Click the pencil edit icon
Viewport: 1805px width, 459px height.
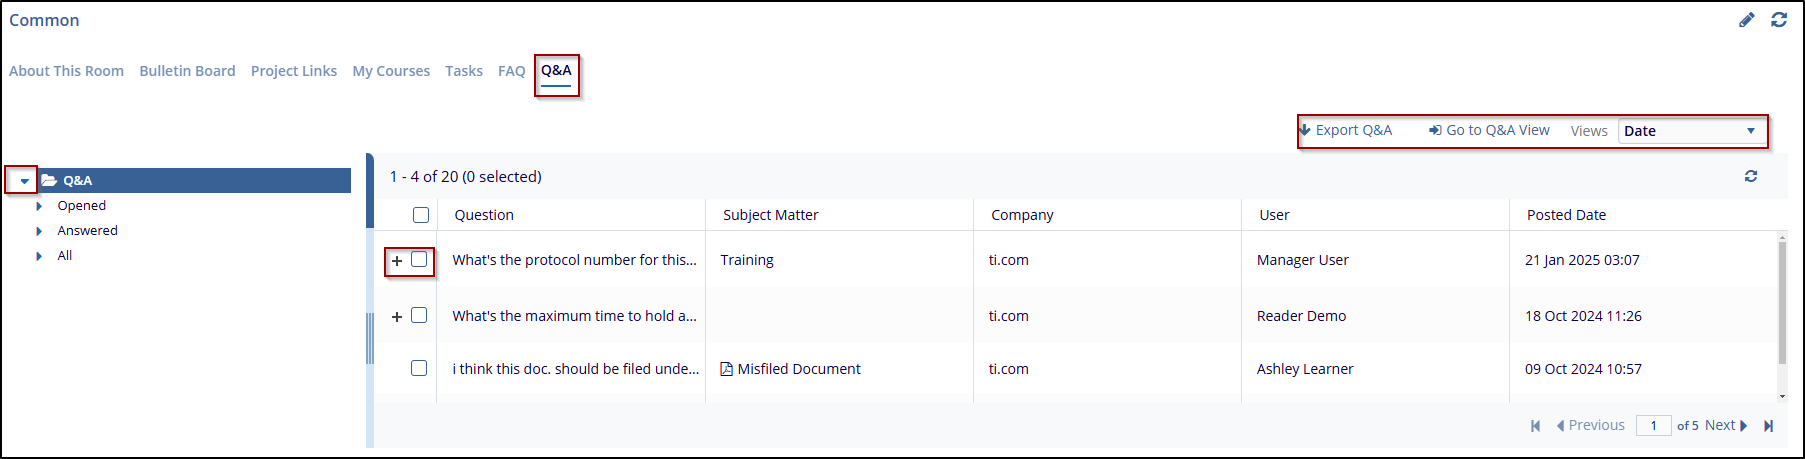pos(1747,20)
